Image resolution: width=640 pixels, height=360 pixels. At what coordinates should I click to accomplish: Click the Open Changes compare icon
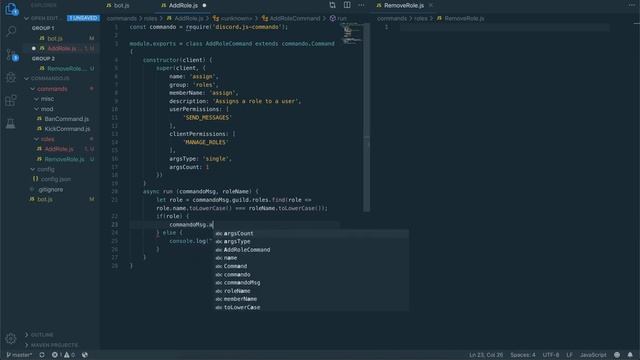point(332,5)
